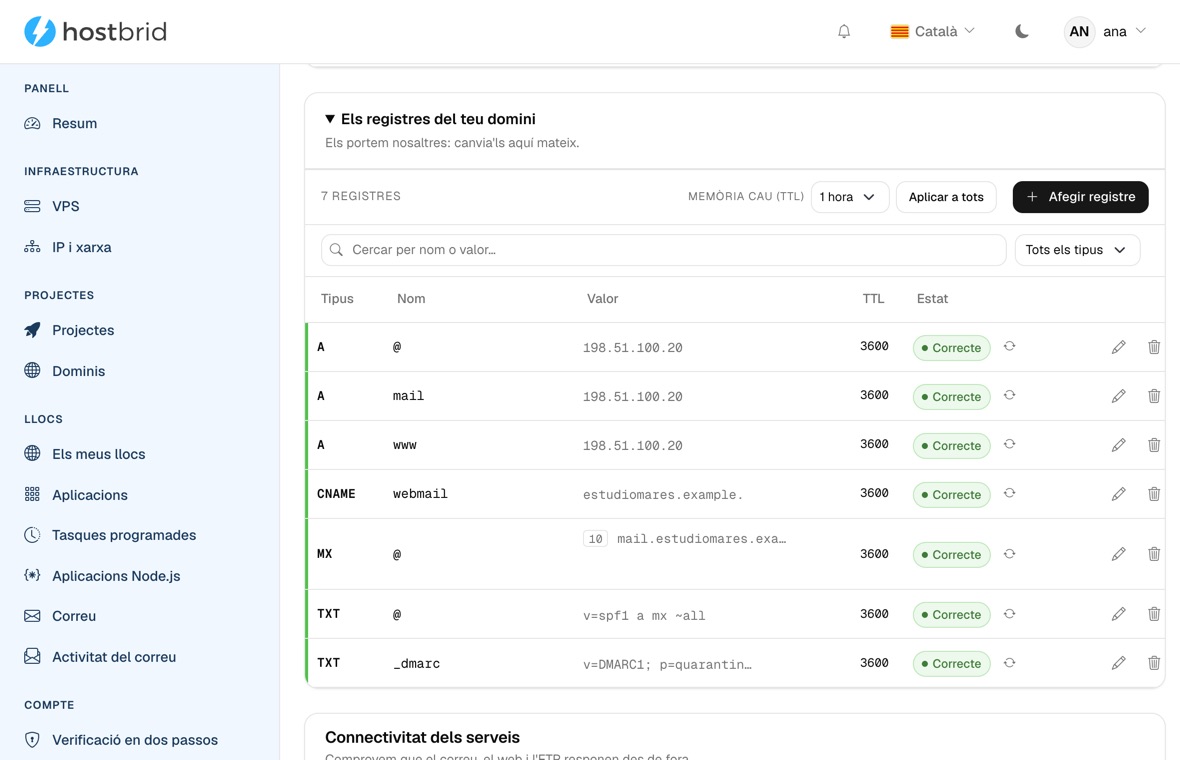Click the 7 REGISTRES count label
Viewport: 1180px width, 760px height.
click(360, 196)
